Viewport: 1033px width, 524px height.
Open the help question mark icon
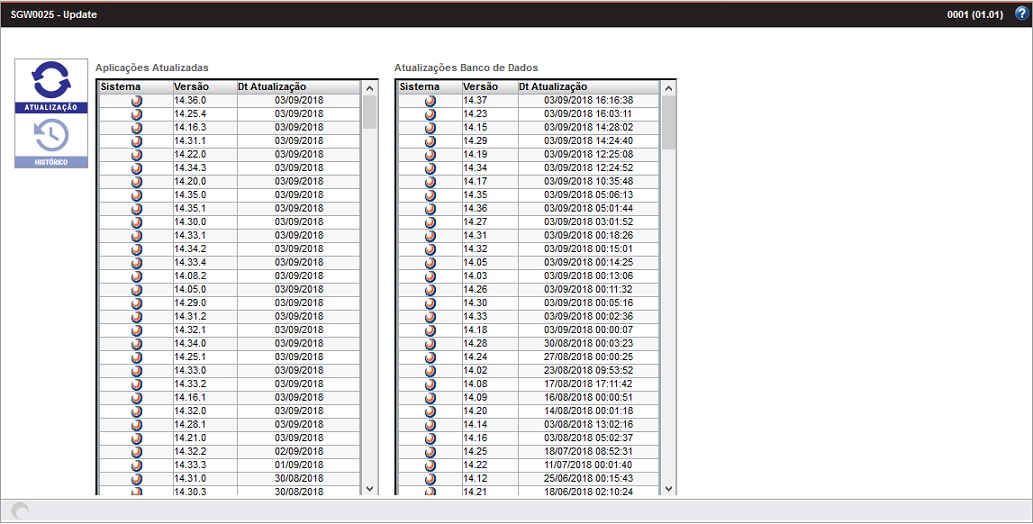(x=1021, y=14)
